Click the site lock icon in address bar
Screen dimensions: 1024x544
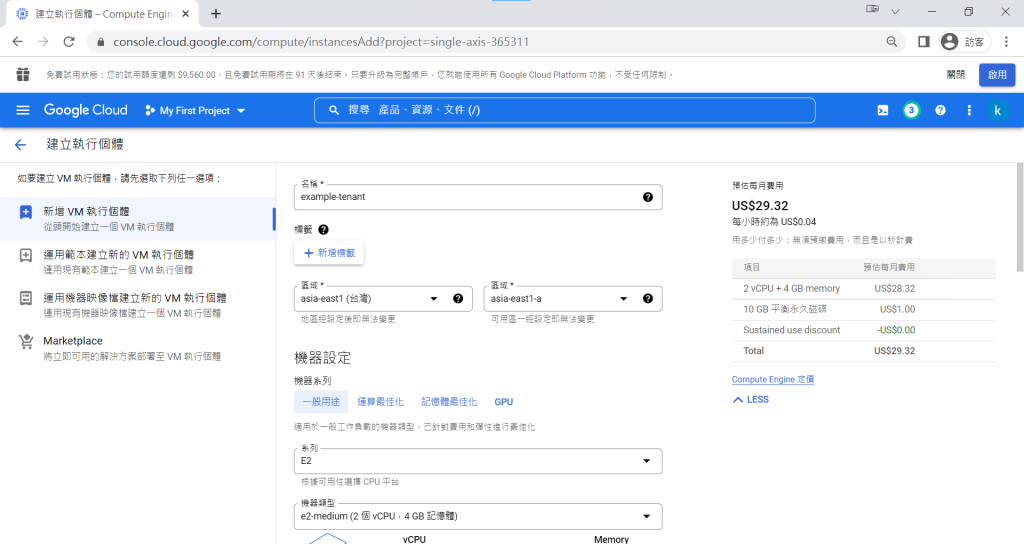pos(100,42)
